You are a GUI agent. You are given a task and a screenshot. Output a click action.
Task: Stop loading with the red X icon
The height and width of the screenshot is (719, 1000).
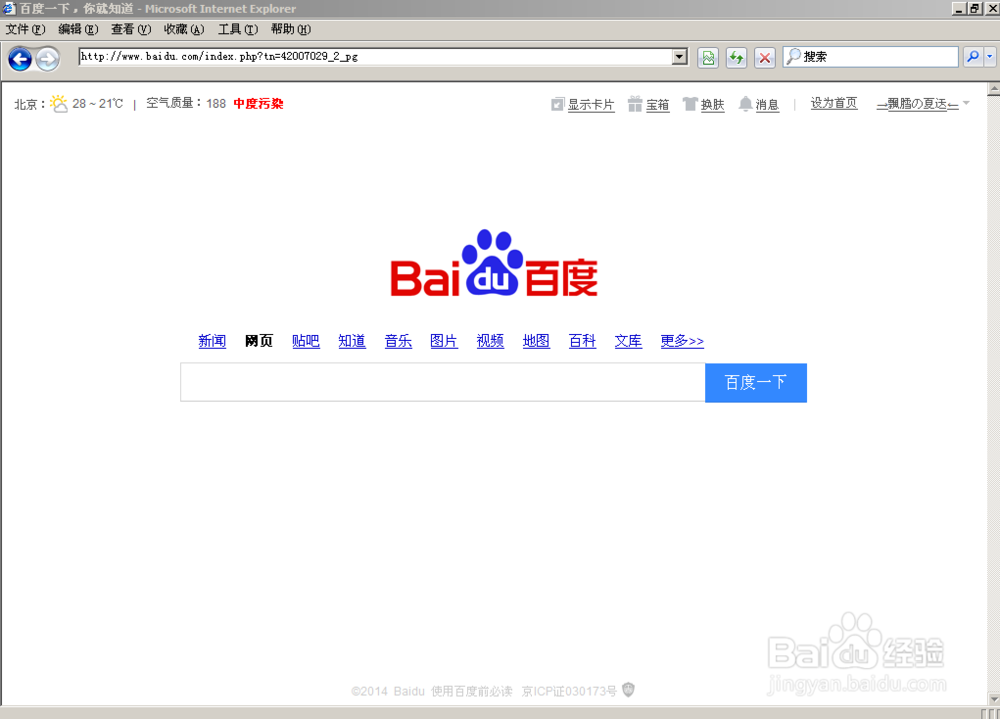pyautogui.click(x=765, y=58)
